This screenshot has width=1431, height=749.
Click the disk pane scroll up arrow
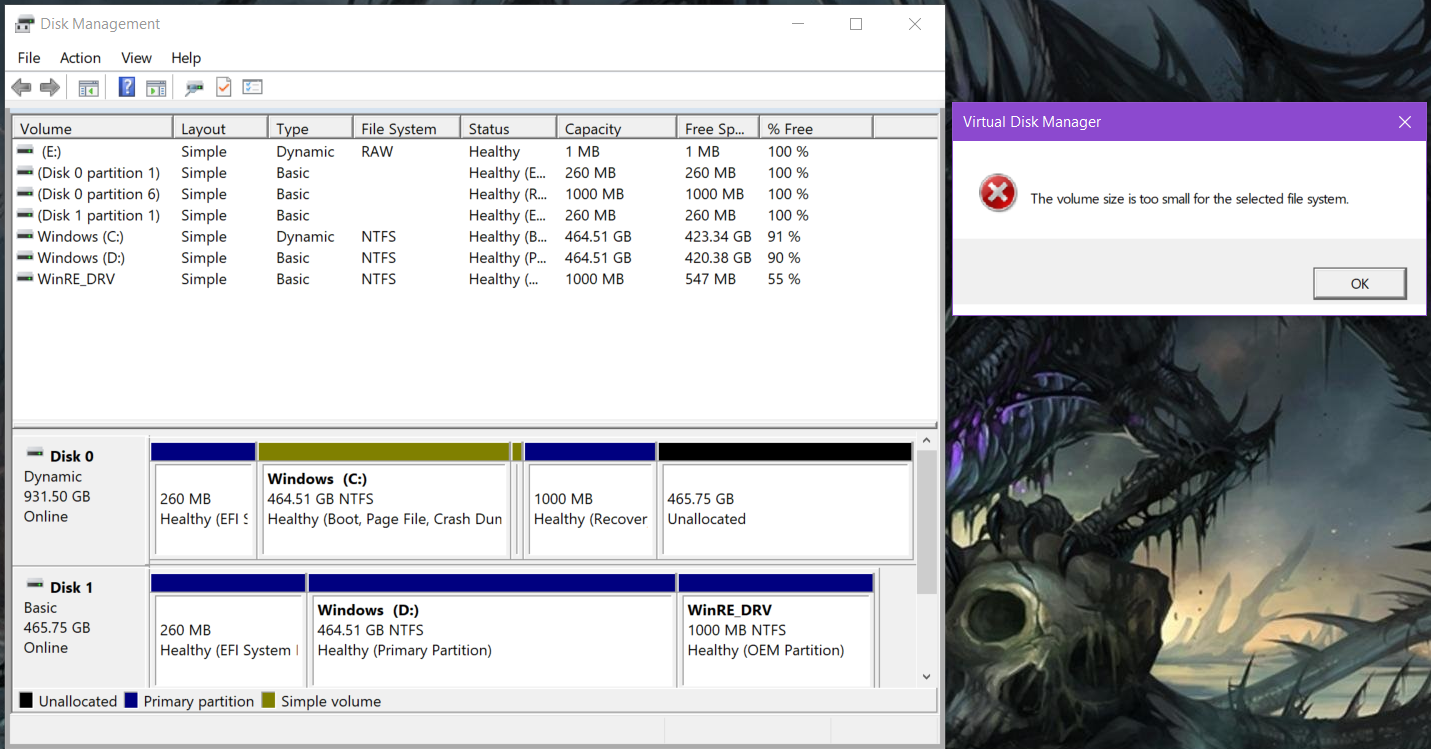[x=926, y=441]
